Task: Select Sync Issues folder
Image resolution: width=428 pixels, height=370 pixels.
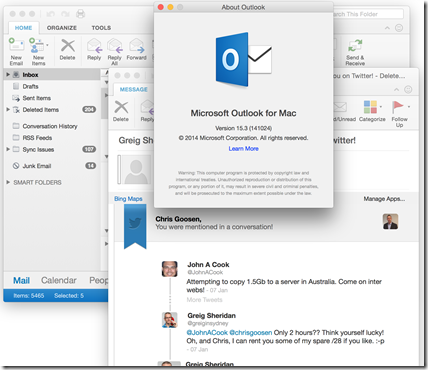Action: point(53,149)
